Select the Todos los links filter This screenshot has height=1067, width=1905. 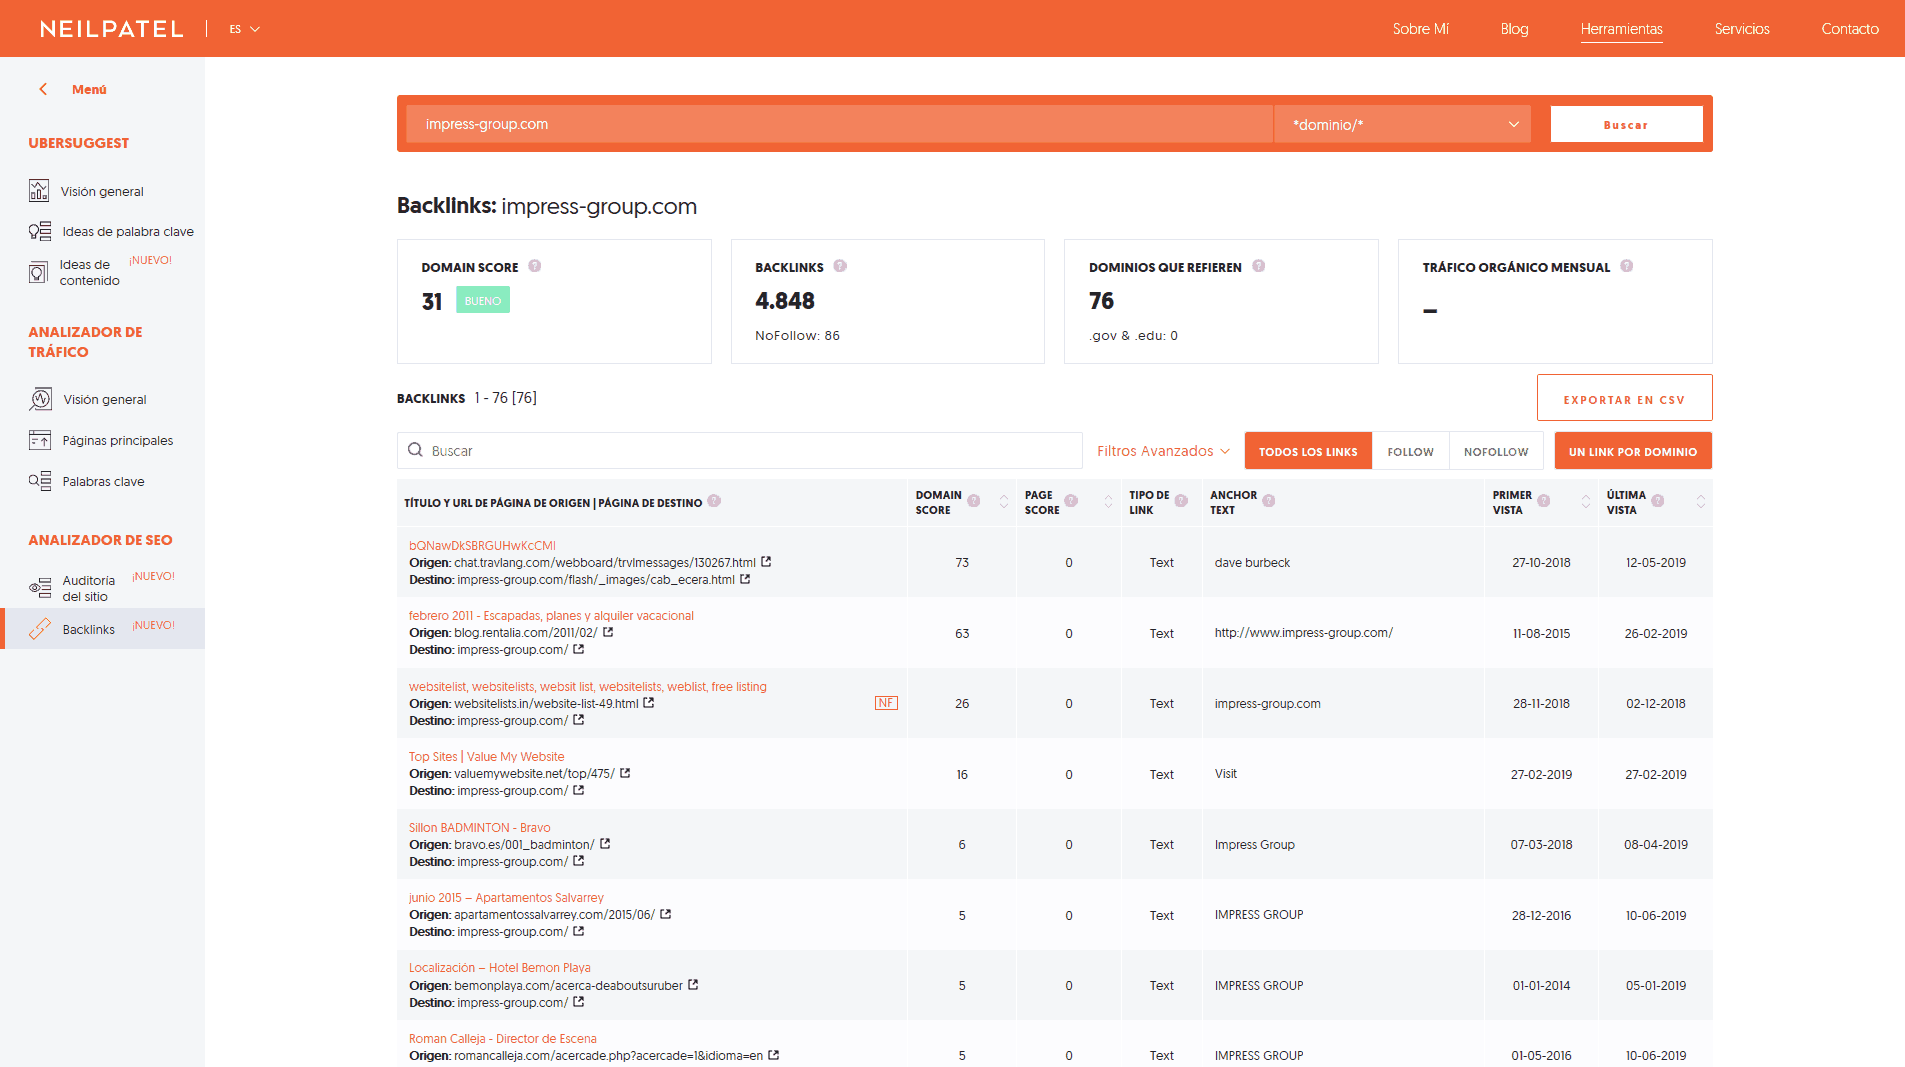pyautogui.click(x=1308, y=451)
